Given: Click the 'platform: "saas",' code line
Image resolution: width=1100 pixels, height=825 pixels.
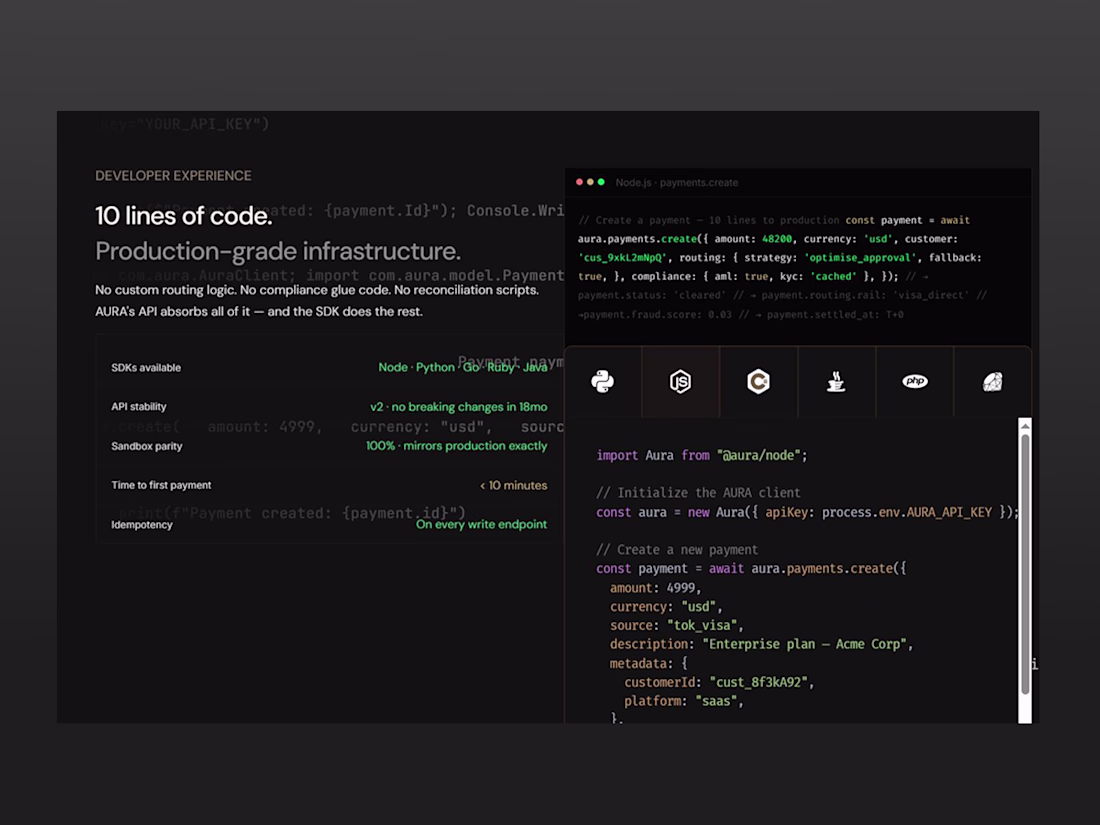Looking at the screenshot, I should point(683,701).
